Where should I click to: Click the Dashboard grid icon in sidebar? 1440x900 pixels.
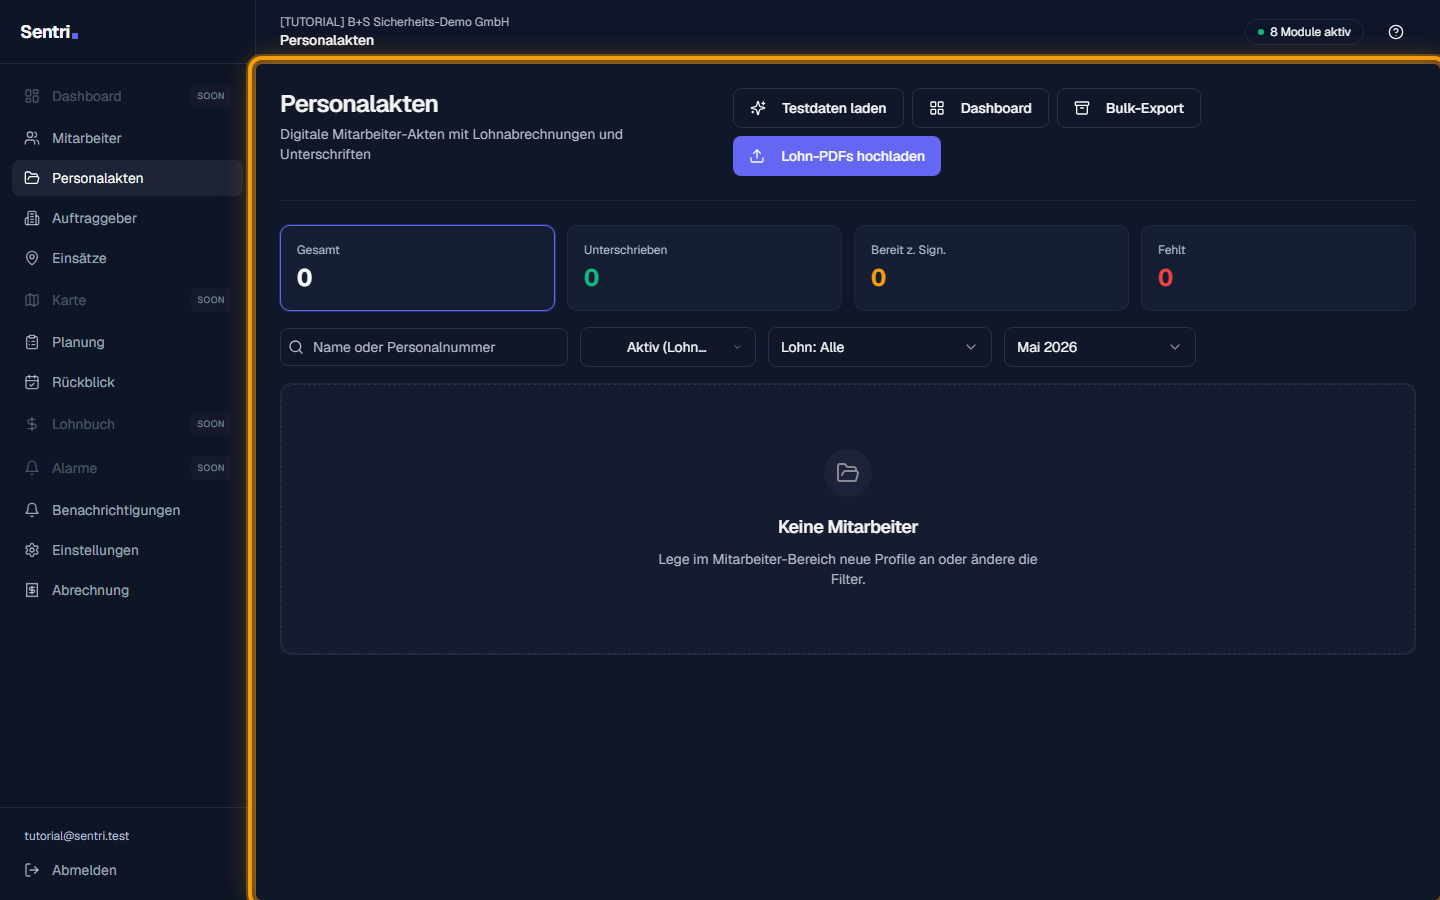click(x=32, y=96)
